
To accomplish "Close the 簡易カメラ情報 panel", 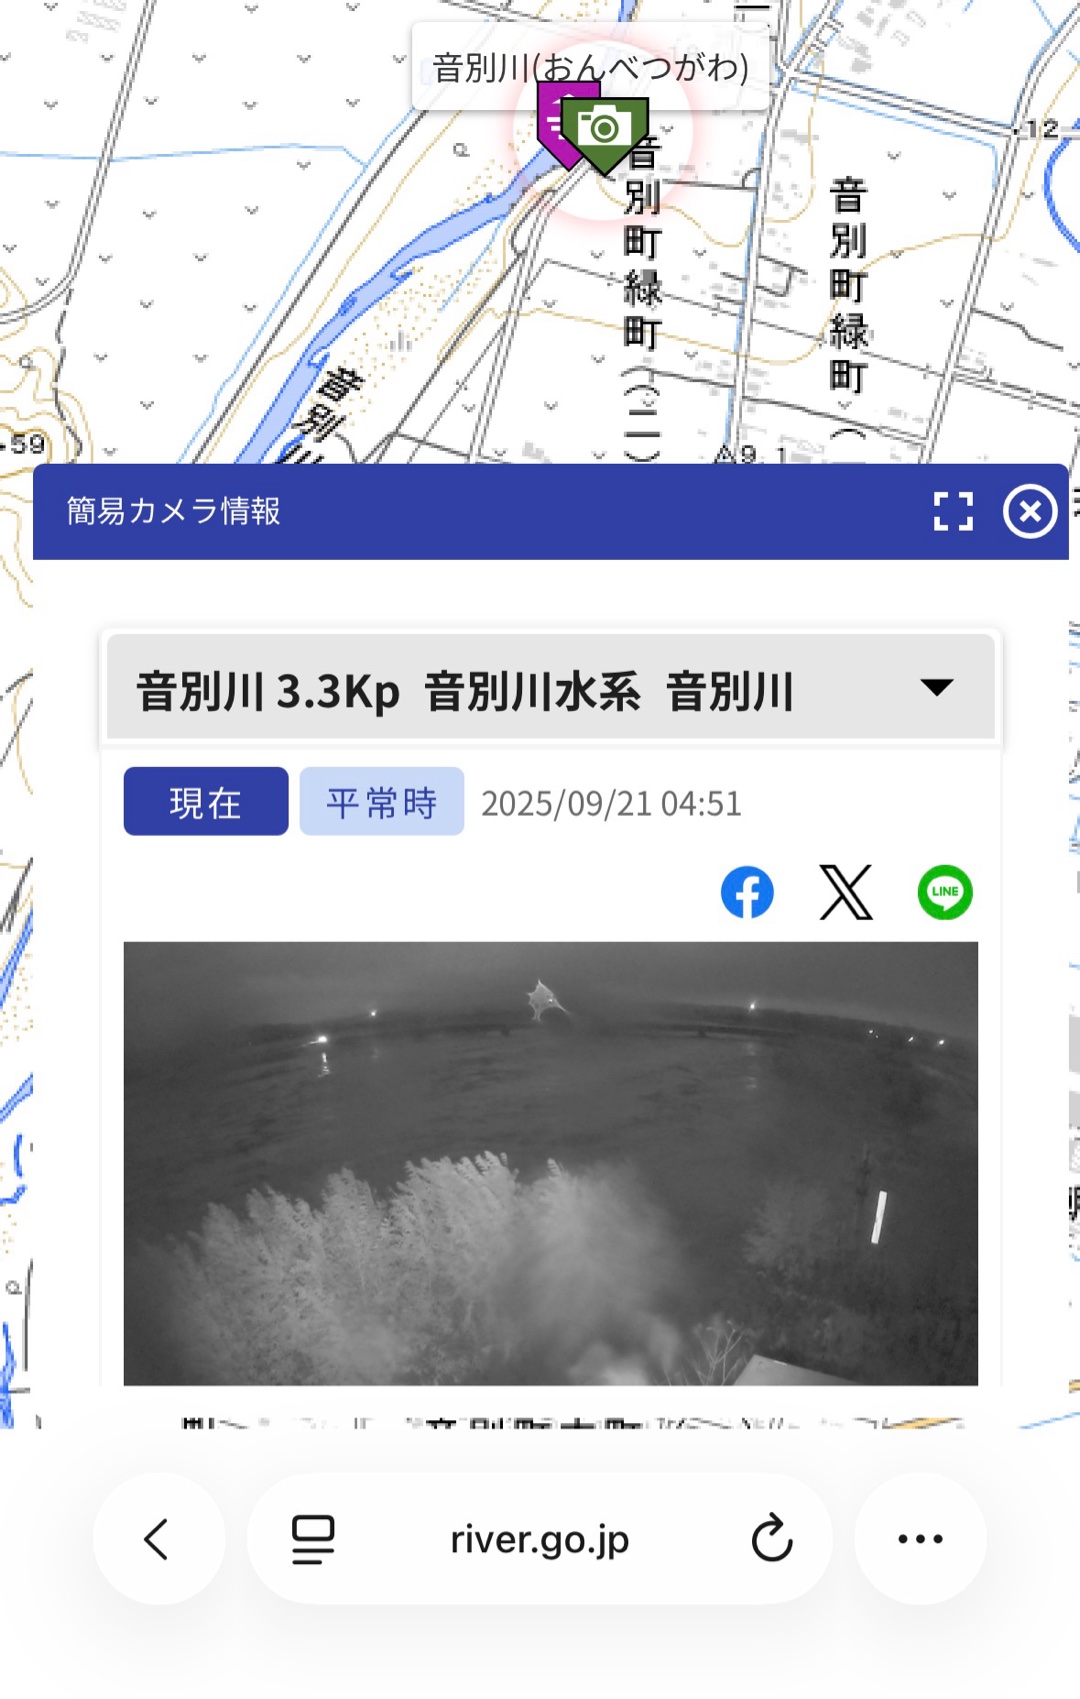I will [1029, 511].
